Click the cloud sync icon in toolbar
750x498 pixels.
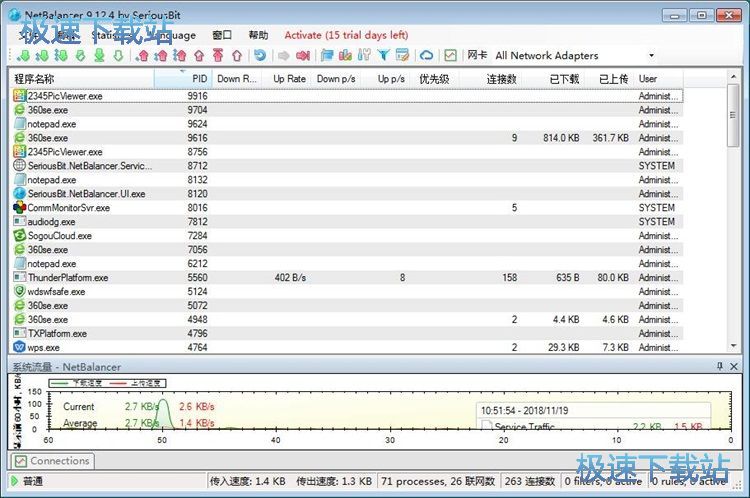tap(427, 56)
